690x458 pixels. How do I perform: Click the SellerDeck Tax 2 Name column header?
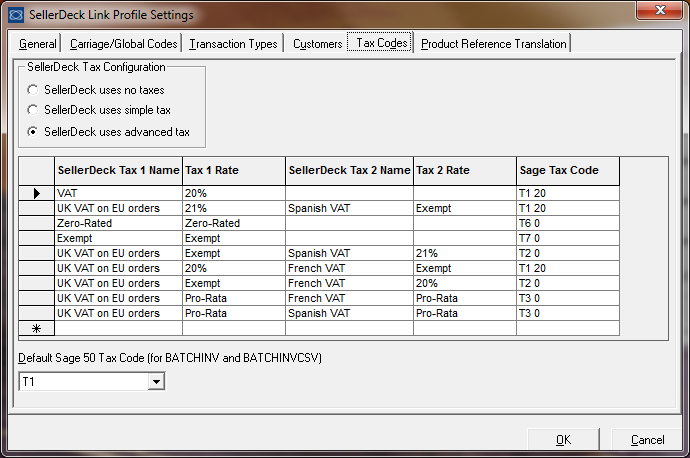(x=349, y=170)
